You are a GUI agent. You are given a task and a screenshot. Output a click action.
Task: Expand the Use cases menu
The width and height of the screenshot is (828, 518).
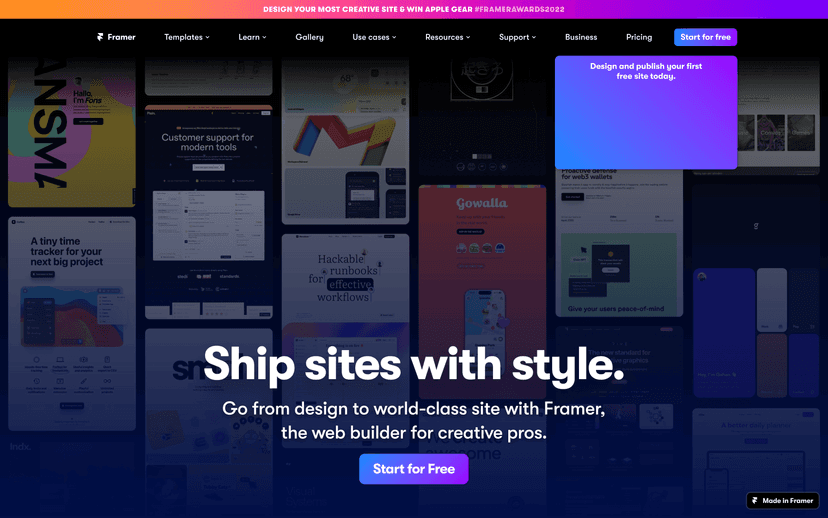coord(374,37)
